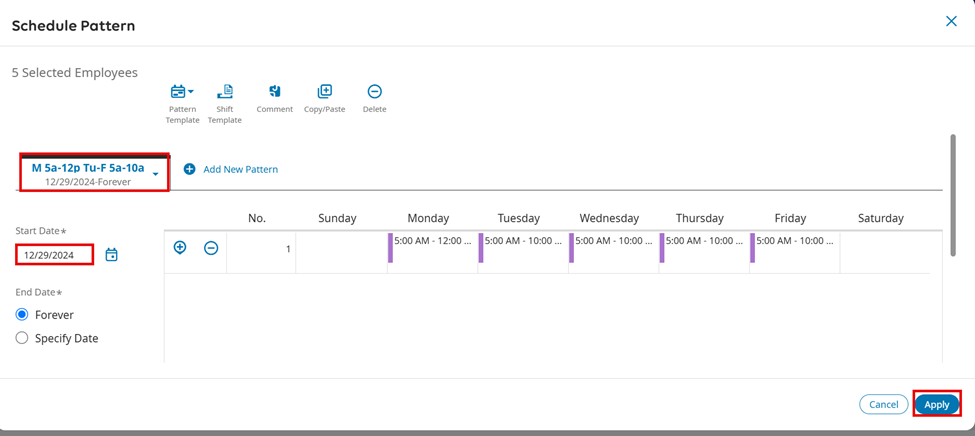Click the Shift Template icon
The width and height of the screenshot is (975, 436).
click(x=225, y=93)
